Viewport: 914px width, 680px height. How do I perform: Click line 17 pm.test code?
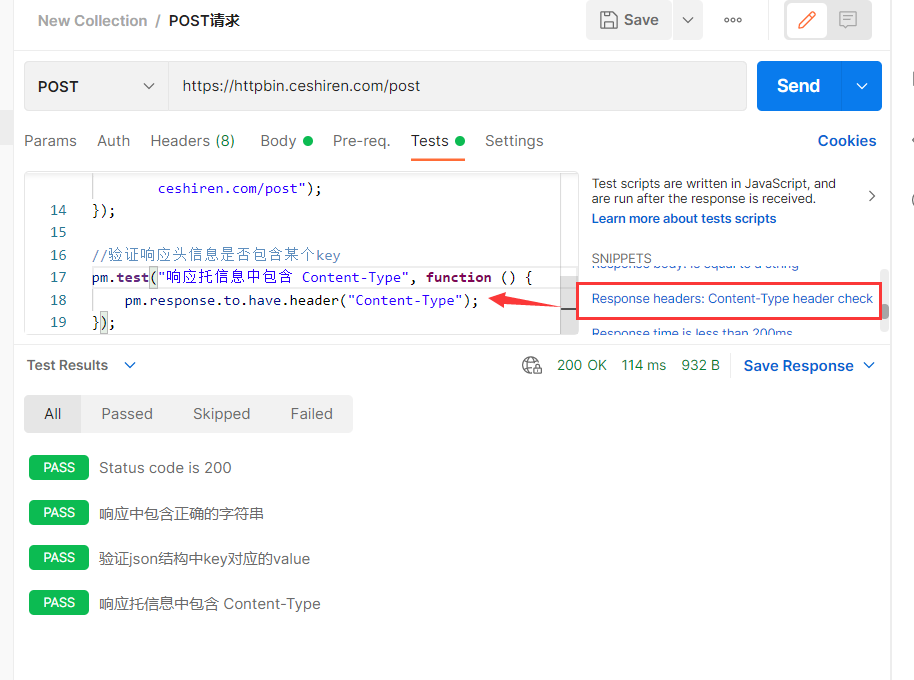click(312, 277)
